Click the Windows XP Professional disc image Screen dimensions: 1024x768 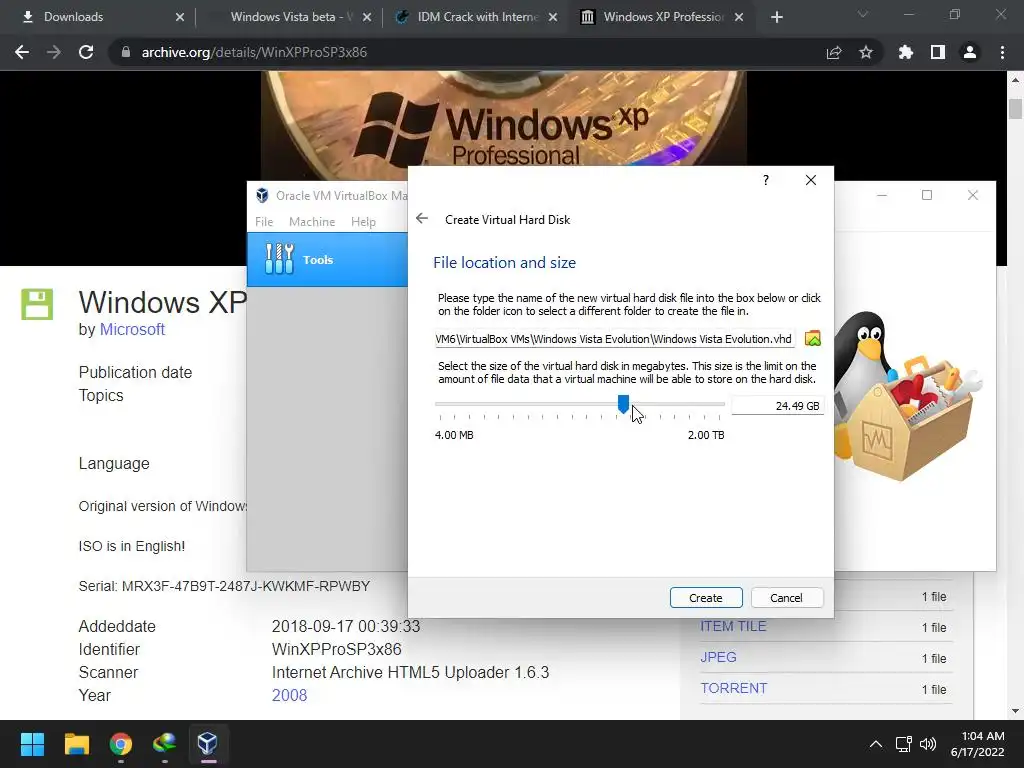point(504,126)
